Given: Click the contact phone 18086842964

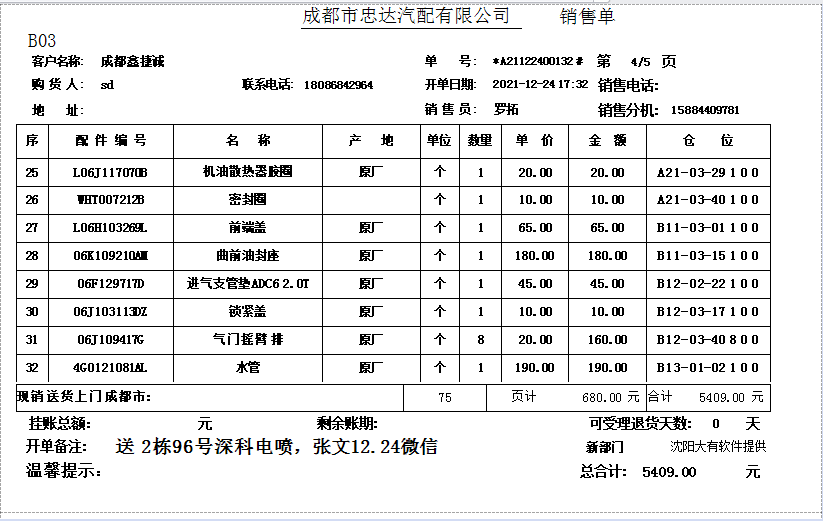Looking at the screenshot, I should tap(338, 85).
